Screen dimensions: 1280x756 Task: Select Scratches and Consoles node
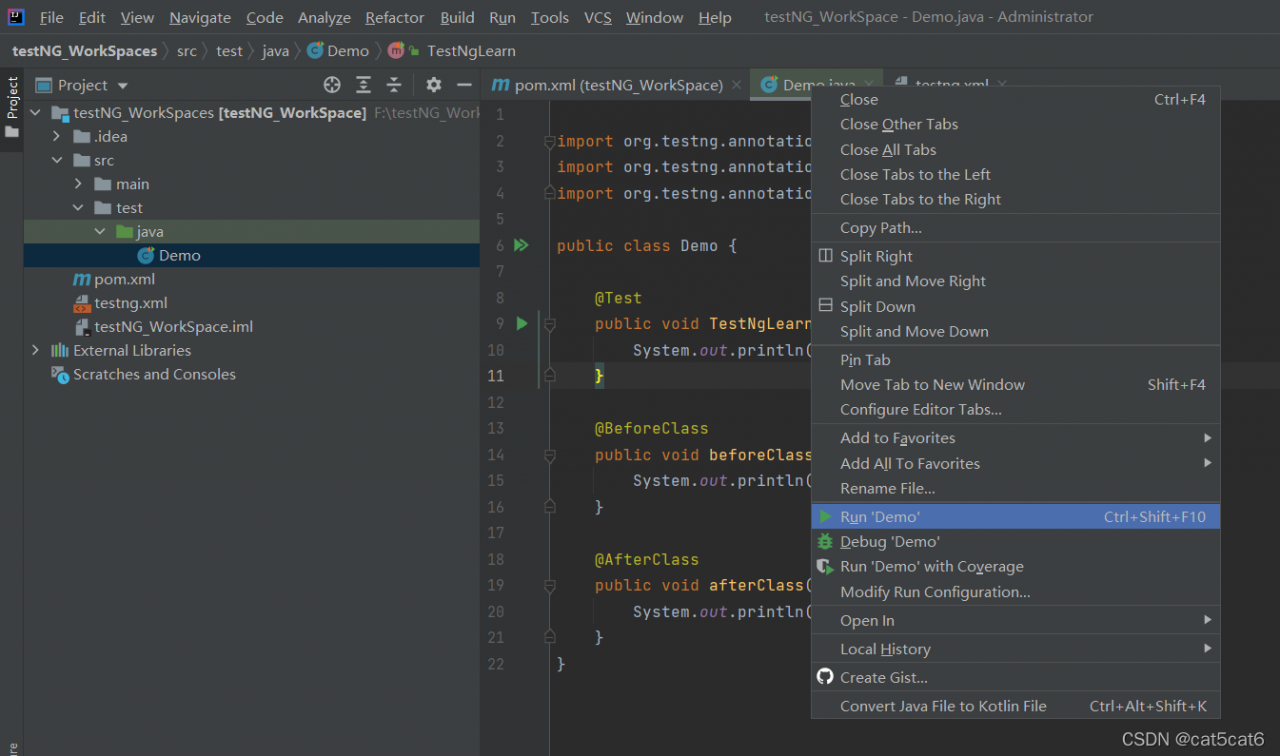(x=154, y=374)
